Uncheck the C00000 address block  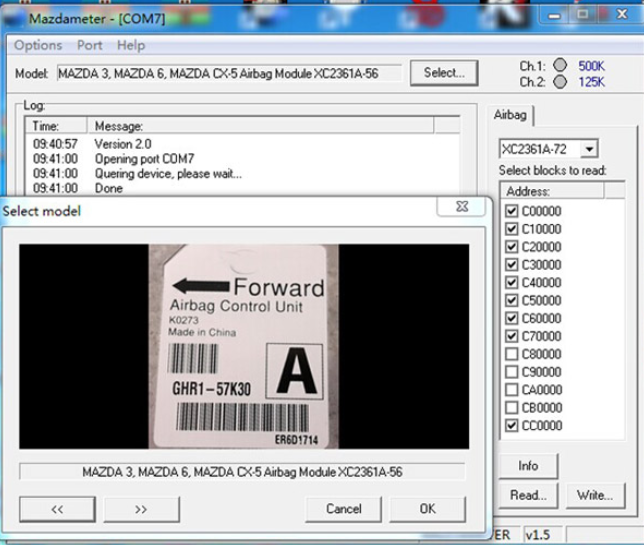click(511, 211)
